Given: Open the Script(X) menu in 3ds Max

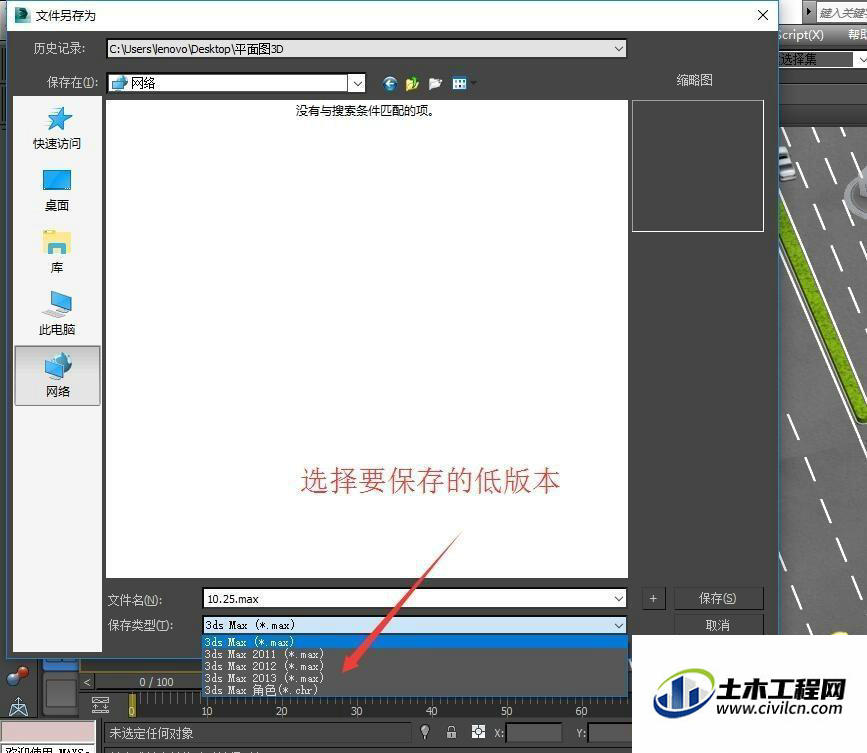Looking at the screenshot, I should point(801,35).
